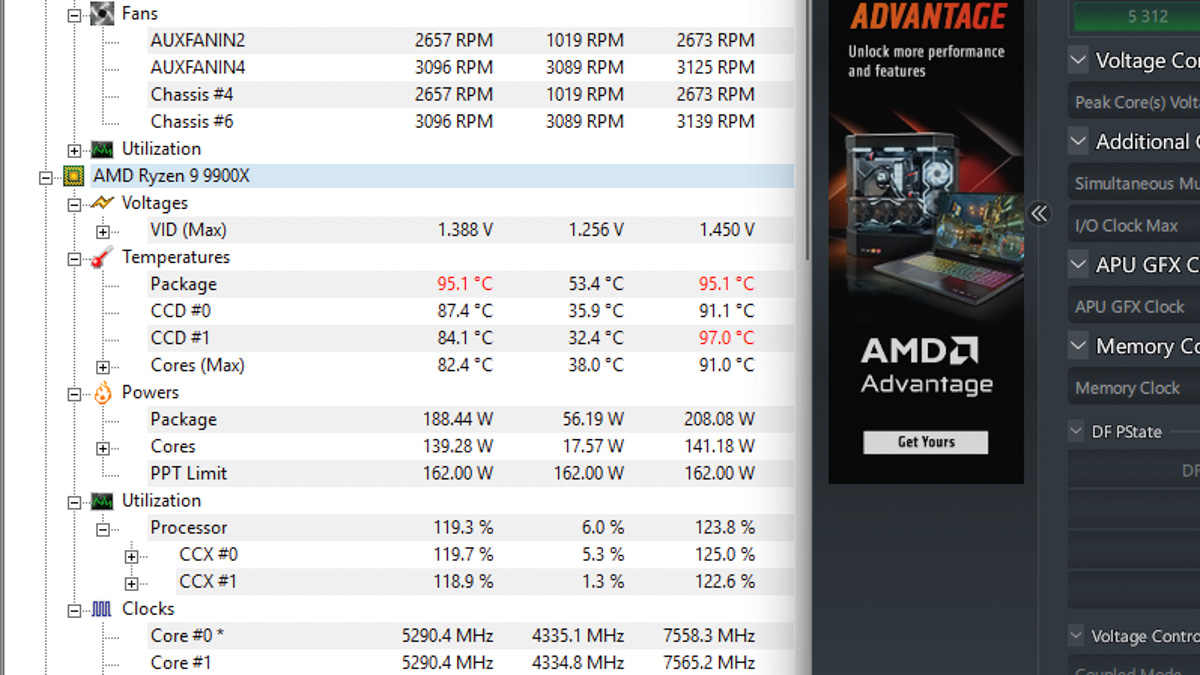Image resolution: width=1200 pixels, height=675 pixels.
Task: Collapse the CPU Utilization node above Processor
Action: pyautogui.click(x=74, y=501)
